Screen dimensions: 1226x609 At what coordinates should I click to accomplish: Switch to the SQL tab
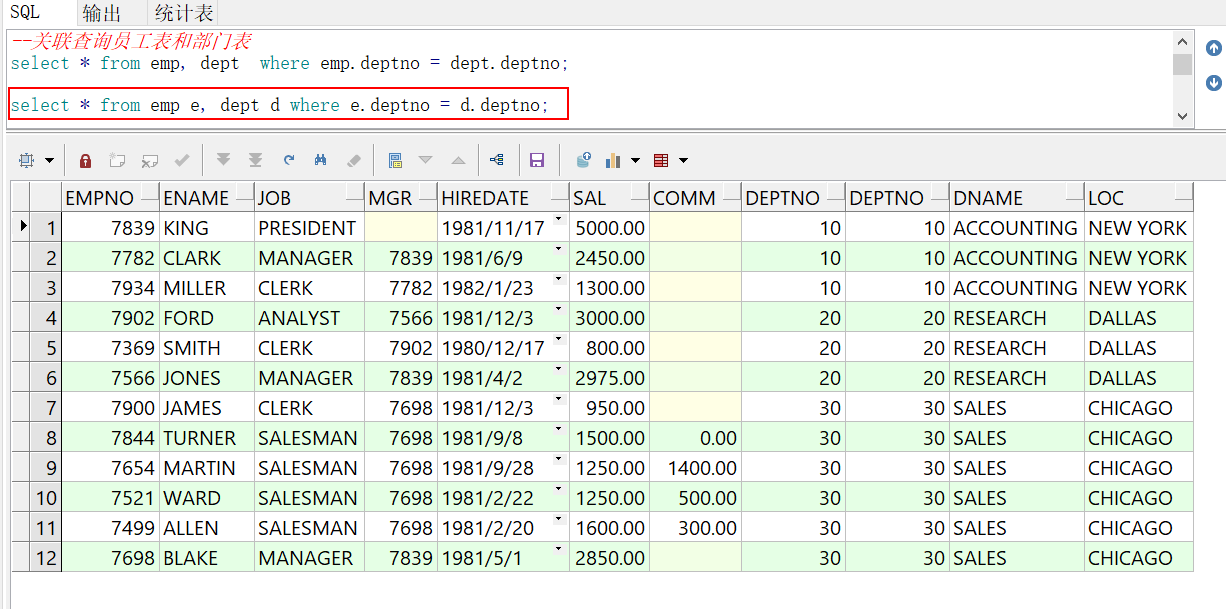point(25,12)
